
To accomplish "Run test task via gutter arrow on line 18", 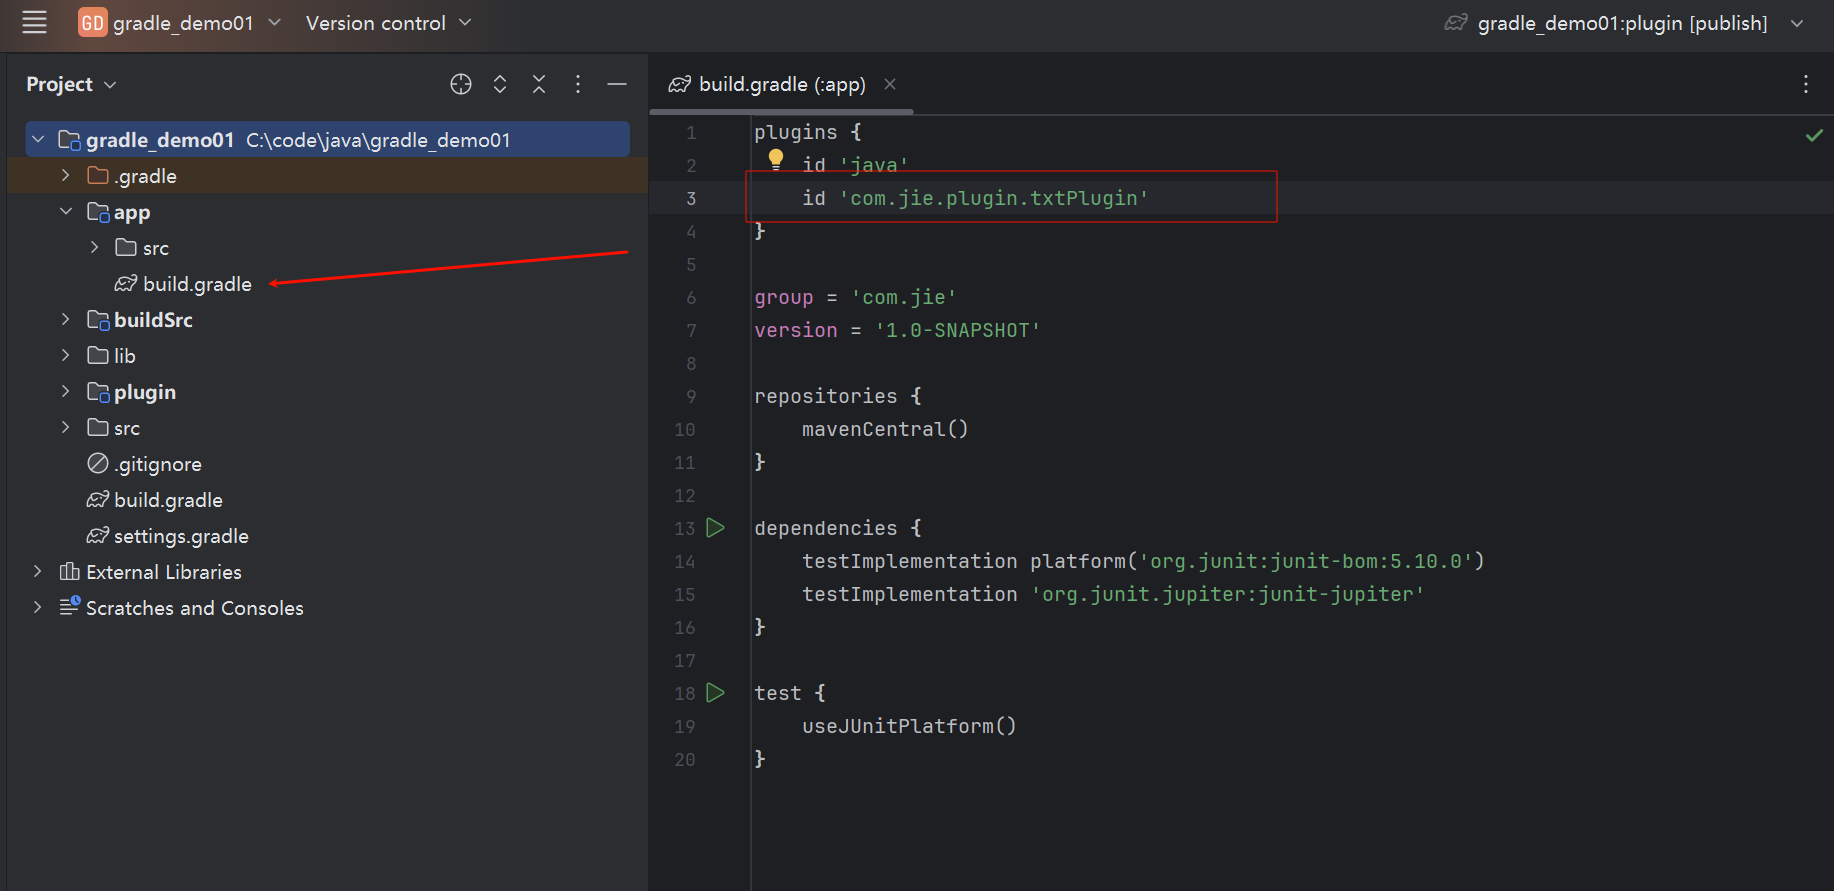I will (x=715, y=692).
